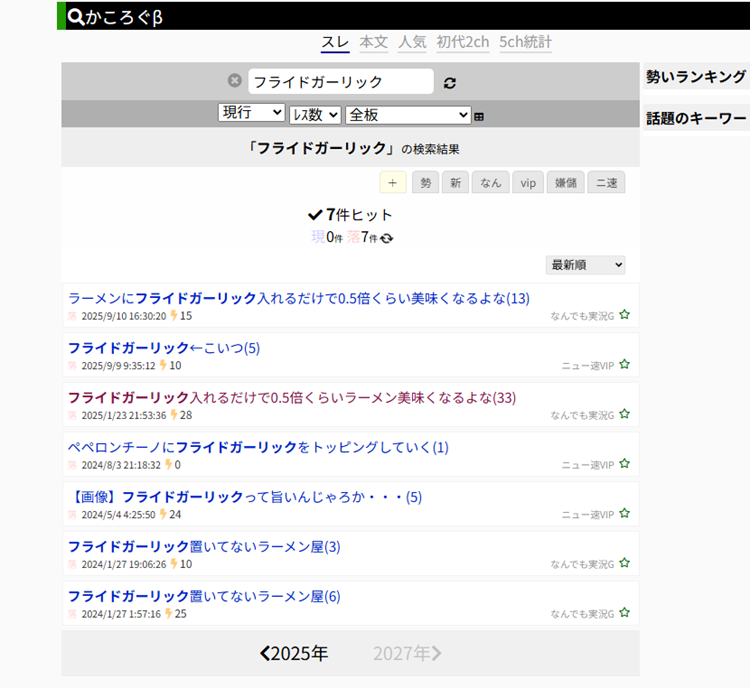This screenshot has height=688, width=750.
Task: Open the ﾚｽ数 dropdown
Action: [x=315, y=115]
